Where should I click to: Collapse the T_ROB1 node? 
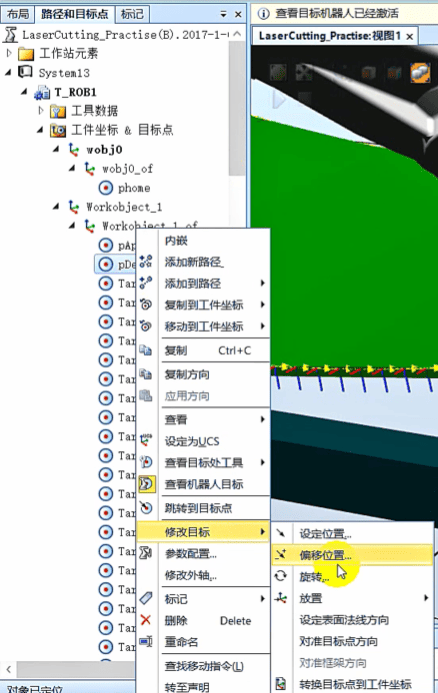pyautogui.click(x=24, y=91)
